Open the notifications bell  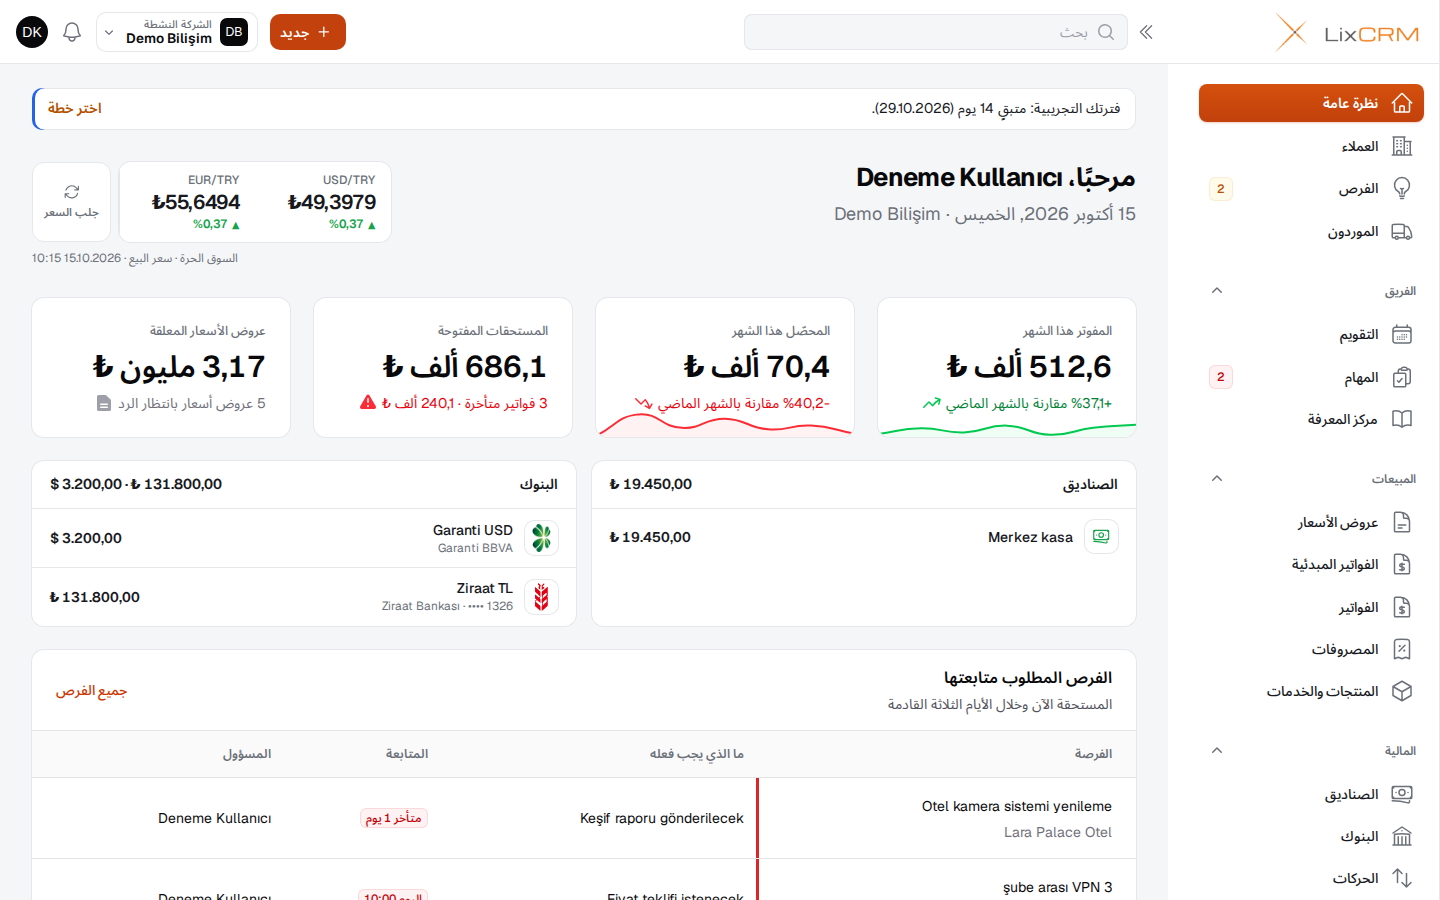pos(72,32)
